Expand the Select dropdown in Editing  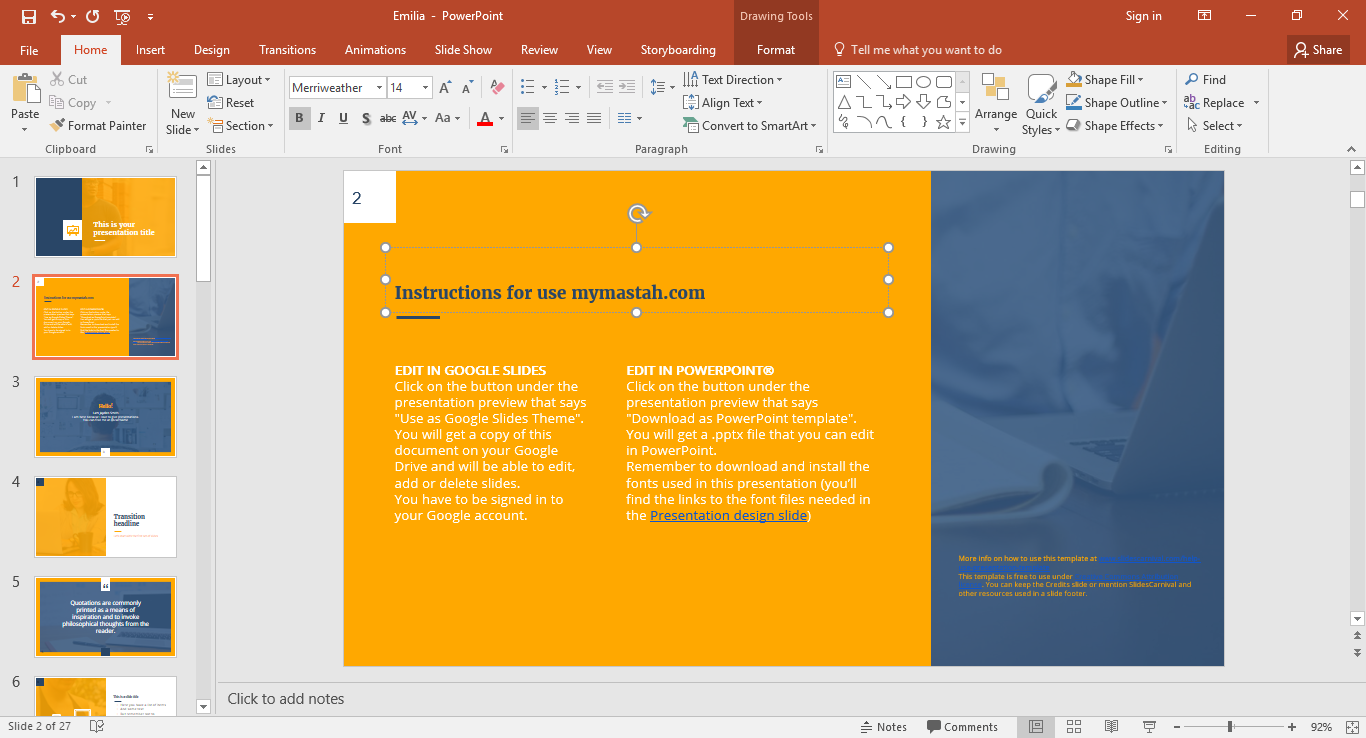[x=1215, y=126]
